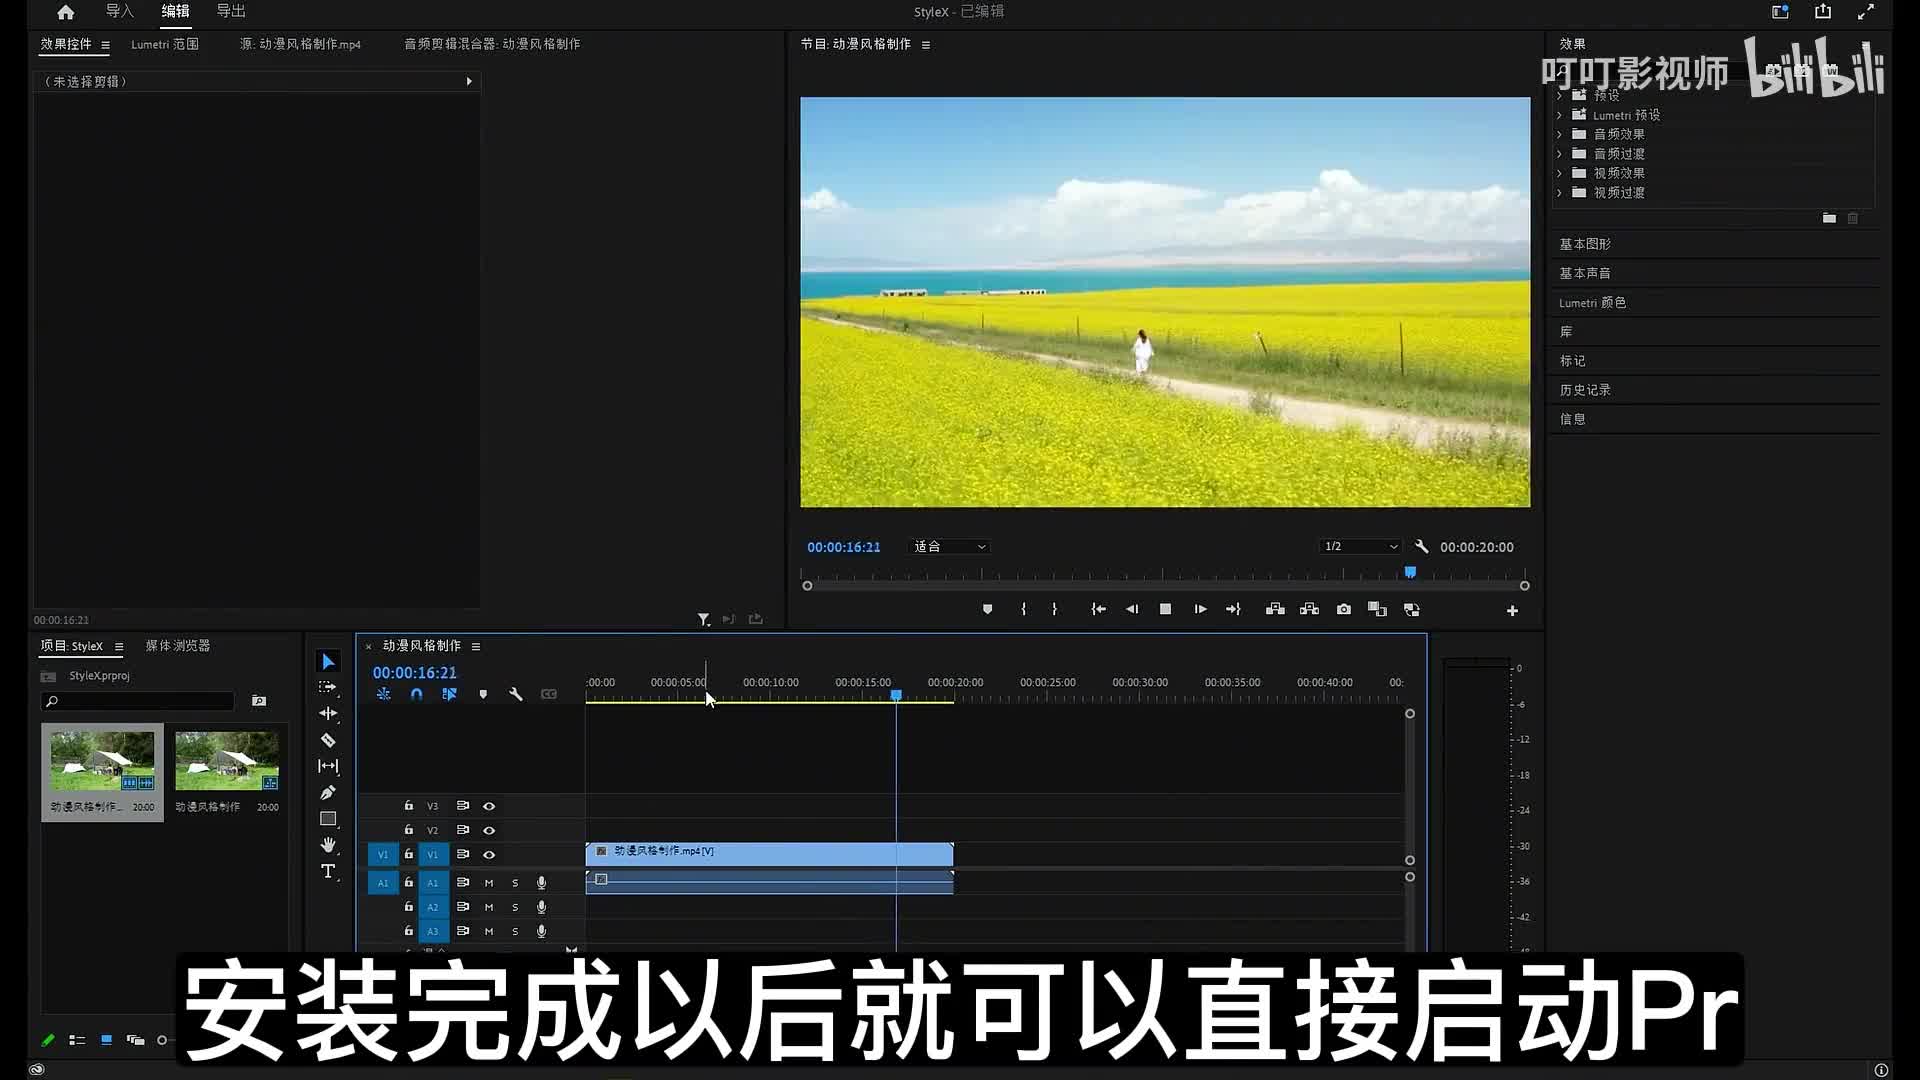Open the Lumetri 颜色 panel

(x=1592, y=302)
